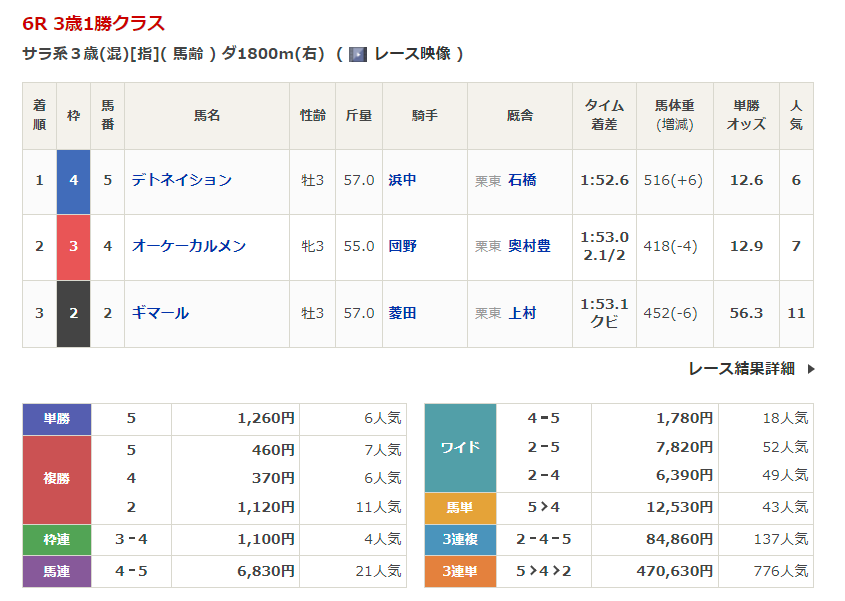Select jockey 菱田 link
This screenshot has width=845, height=601.
(402, 313)
